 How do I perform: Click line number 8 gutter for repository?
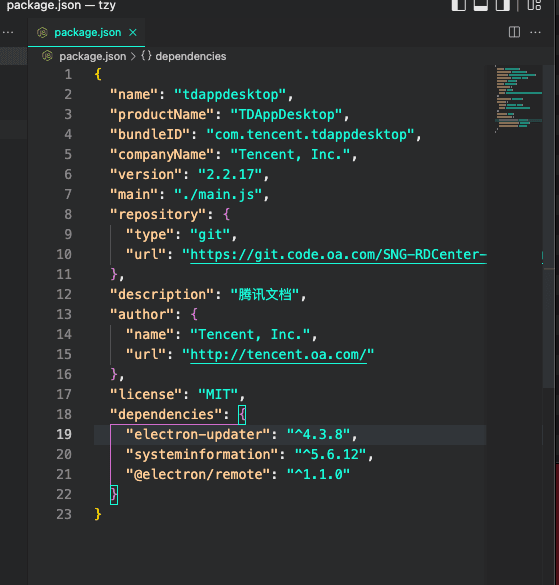[x=68, y=215]
